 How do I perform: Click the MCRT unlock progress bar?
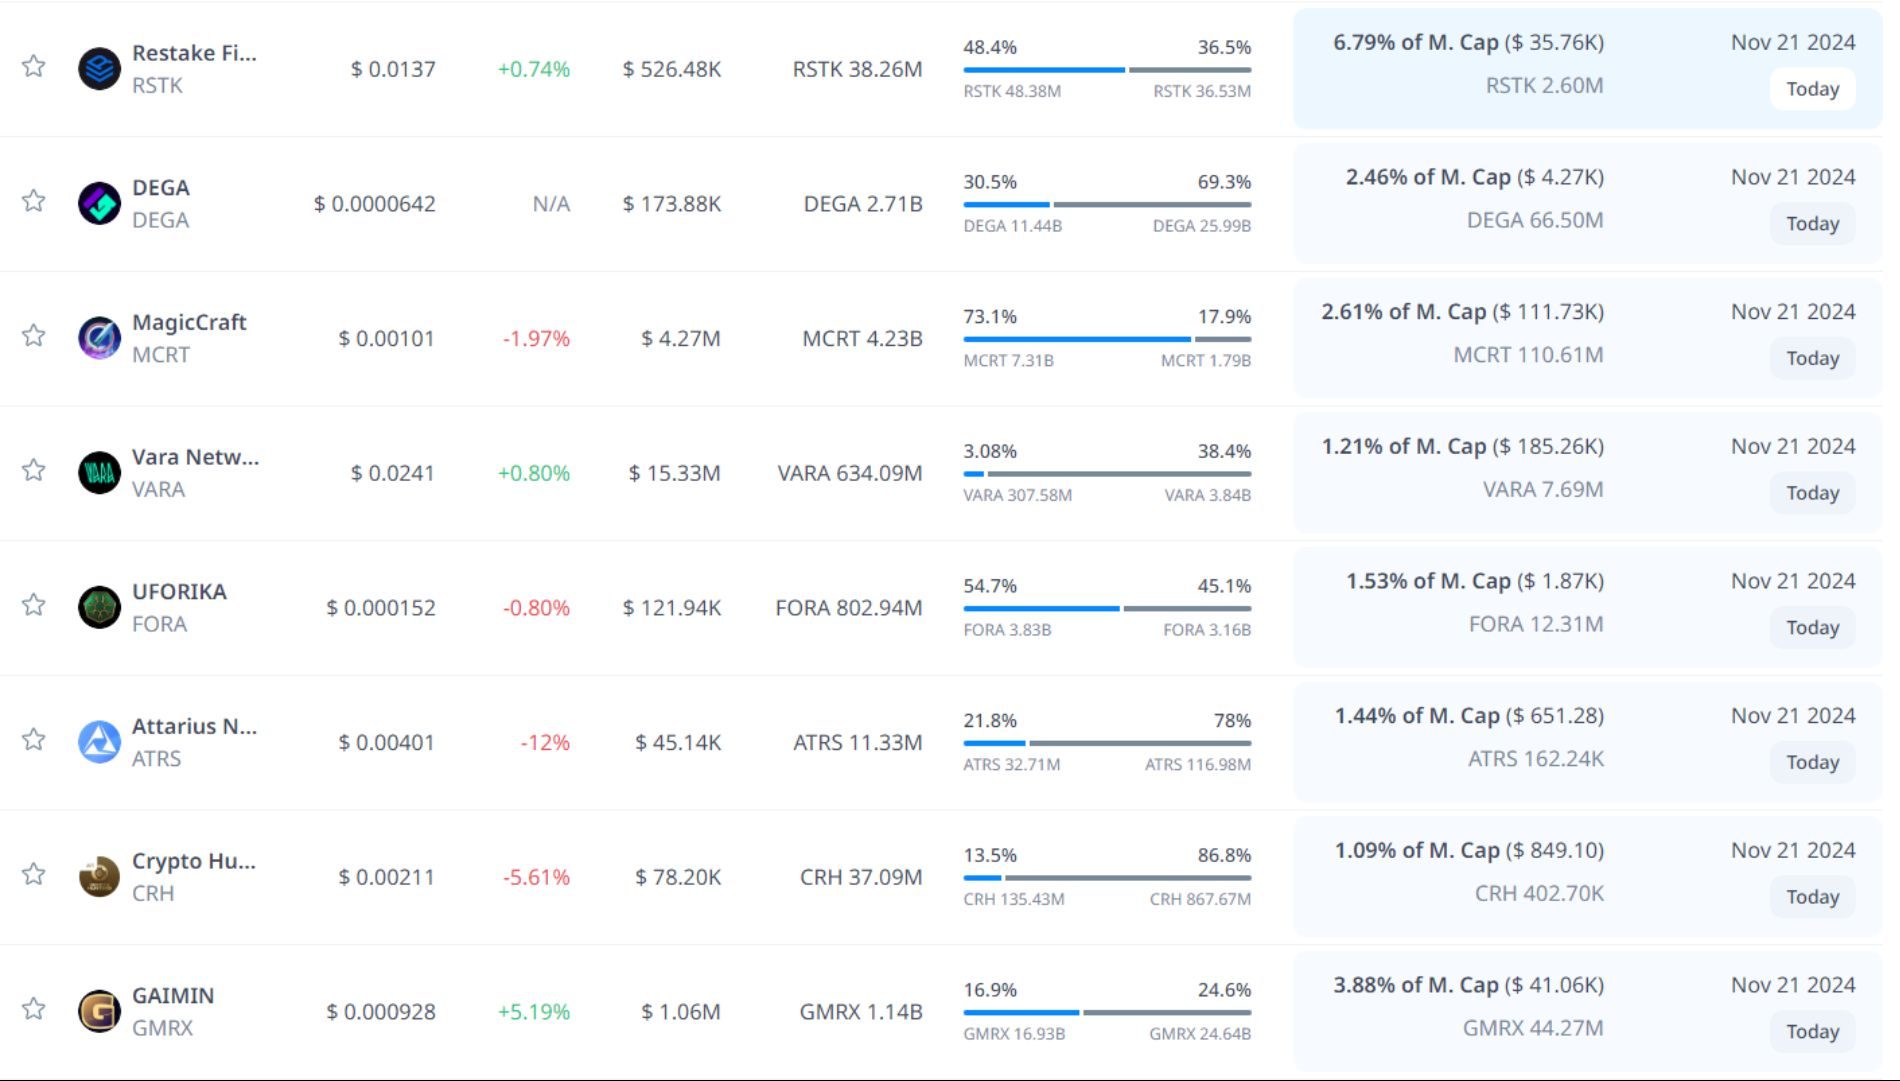click(1106, 339)
